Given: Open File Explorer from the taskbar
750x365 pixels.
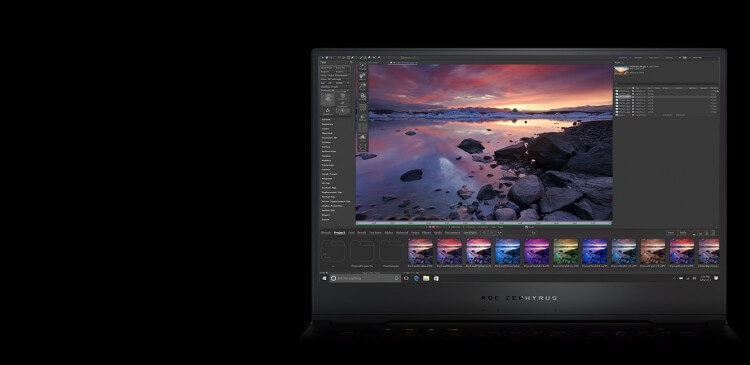Looking at the screenshot, I should click(x=426, y=278).
